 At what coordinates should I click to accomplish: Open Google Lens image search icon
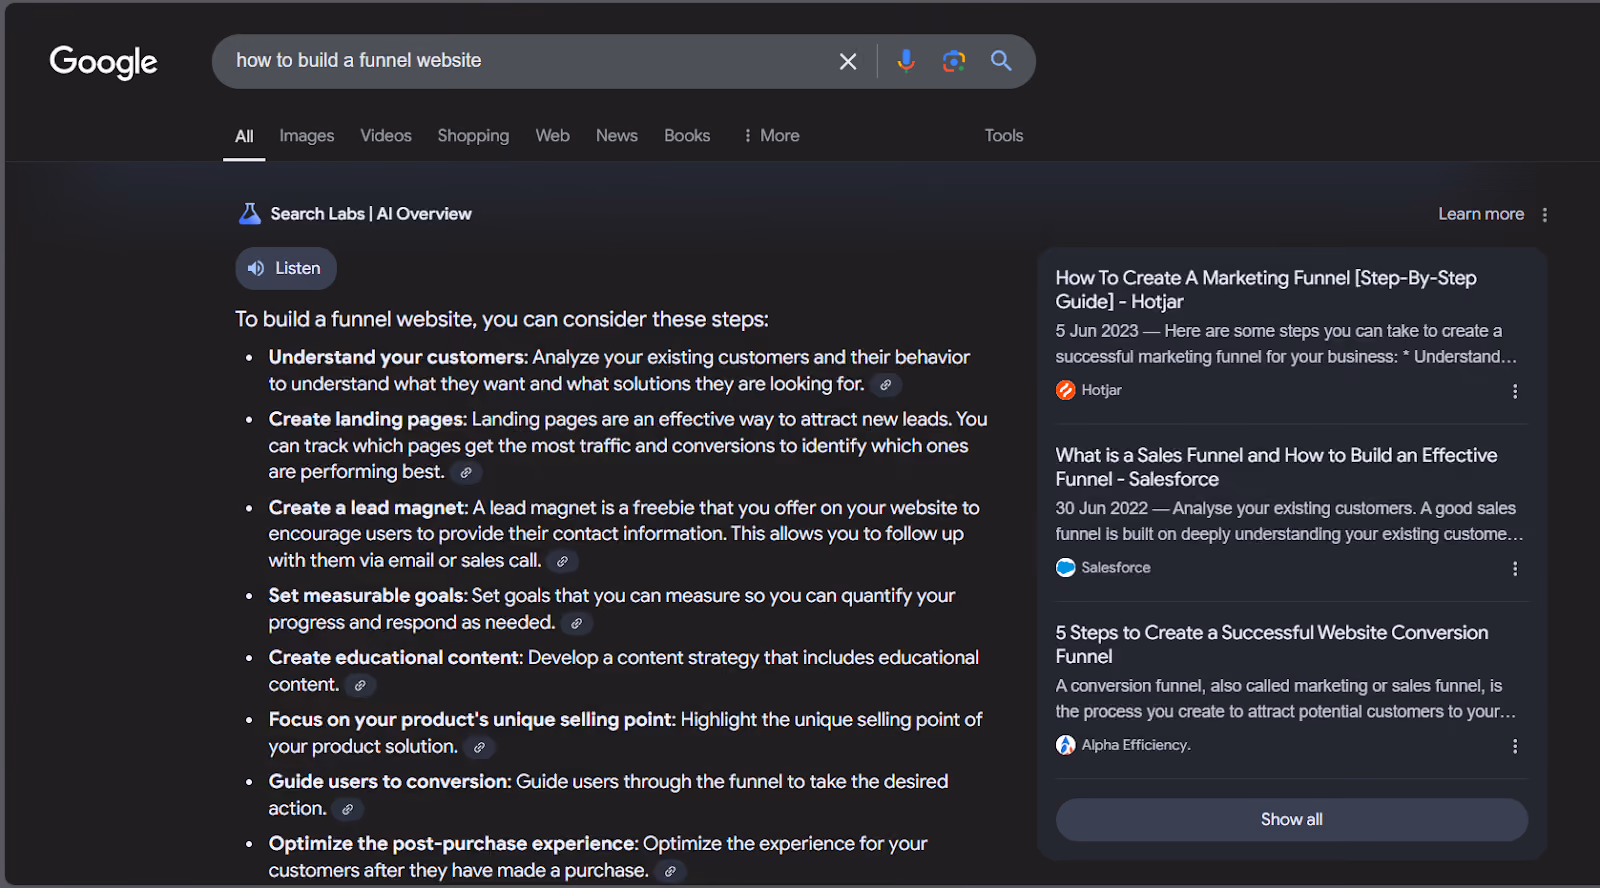[x=954, y=61]
